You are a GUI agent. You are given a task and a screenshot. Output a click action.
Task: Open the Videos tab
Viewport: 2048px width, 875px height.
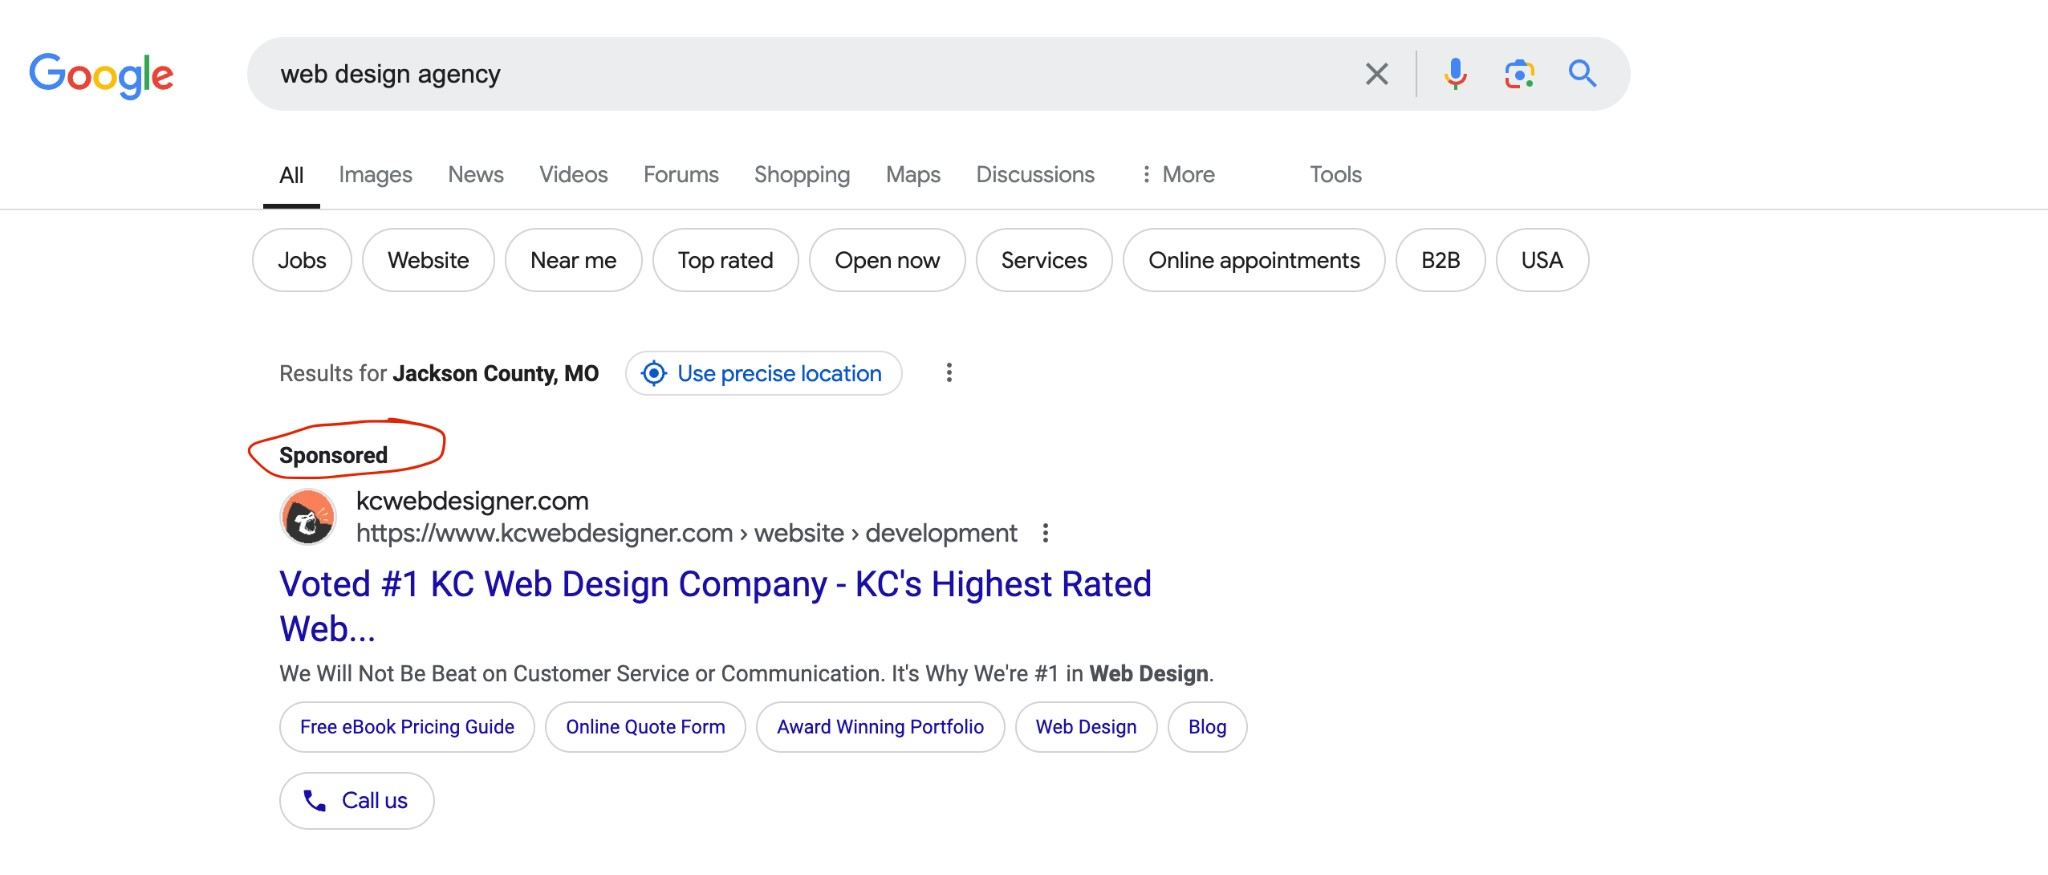573,175
